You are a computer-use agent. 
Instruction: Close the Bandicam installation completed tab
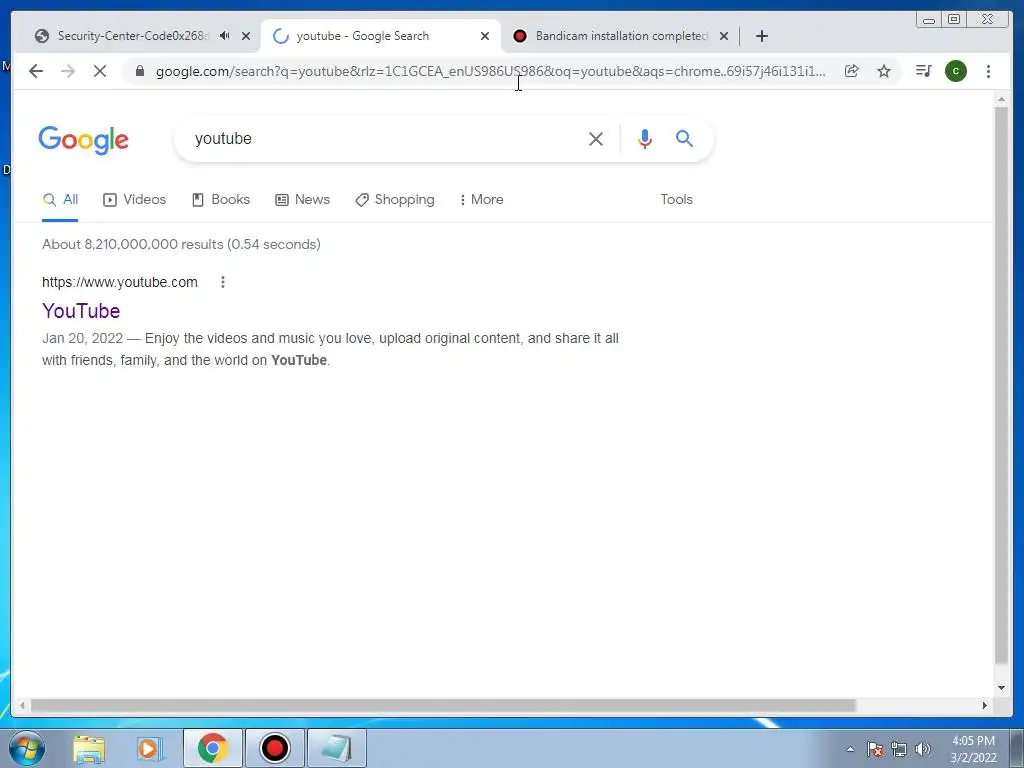pos(724,36)
